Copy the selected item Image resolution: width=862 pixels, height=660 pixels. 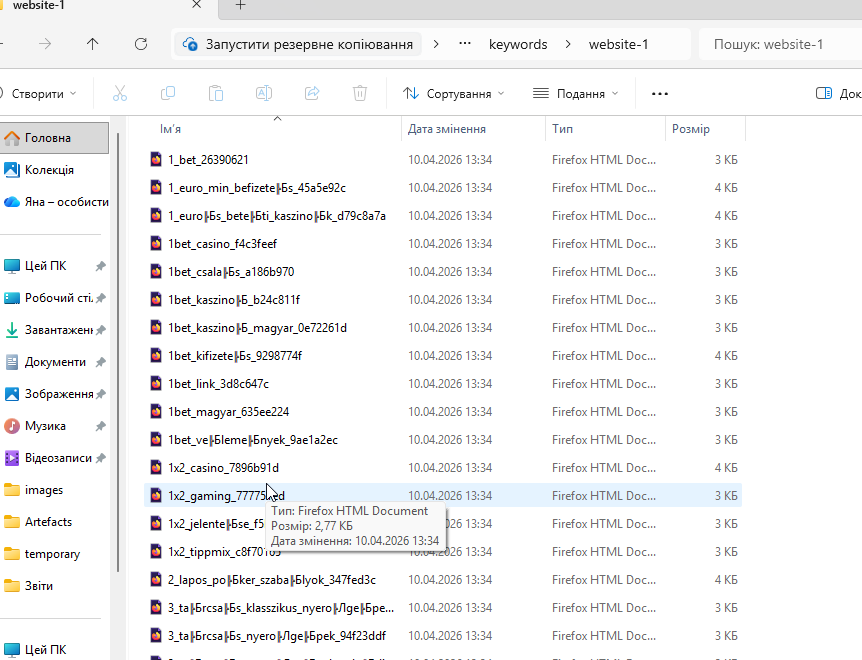pos(168,93)
